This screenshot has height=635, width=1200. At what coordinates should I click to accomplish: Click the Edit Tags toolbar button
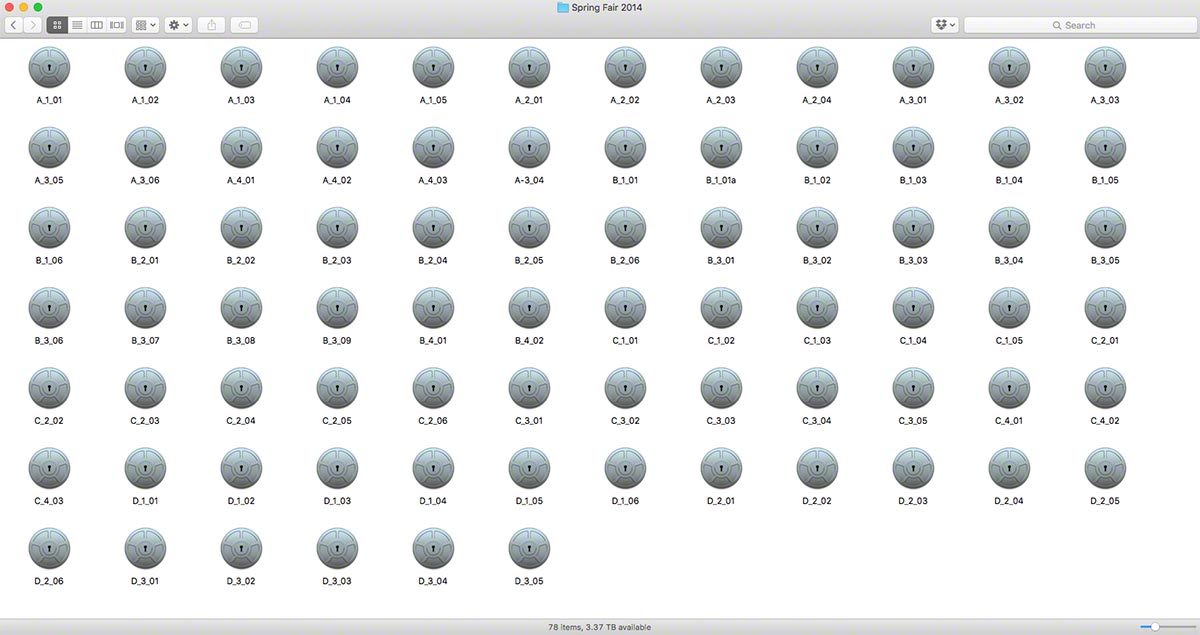245,25
